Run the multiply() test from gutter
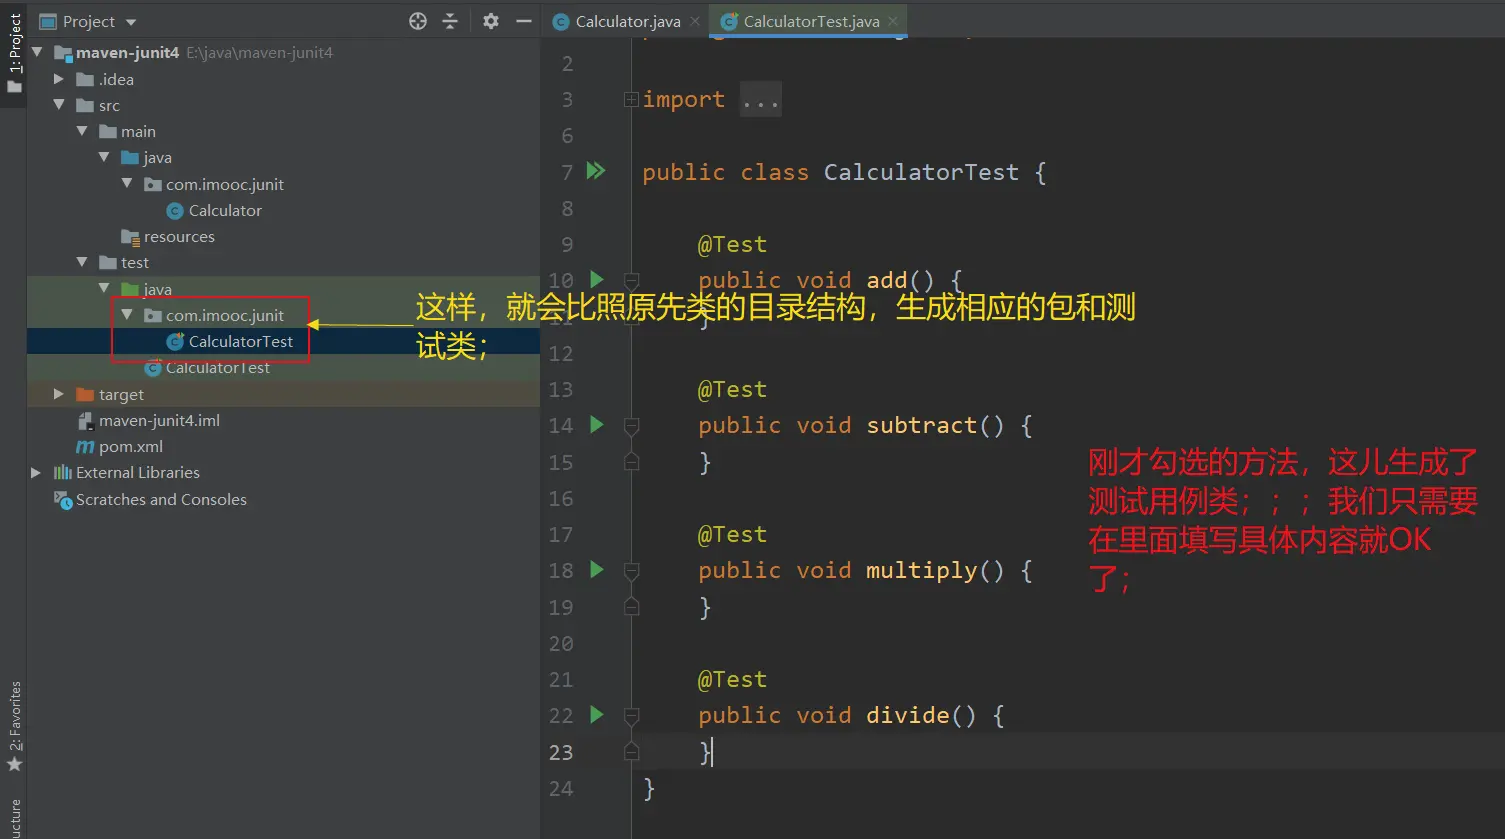Screen dimensions: 1505x839 pos(597,569)
